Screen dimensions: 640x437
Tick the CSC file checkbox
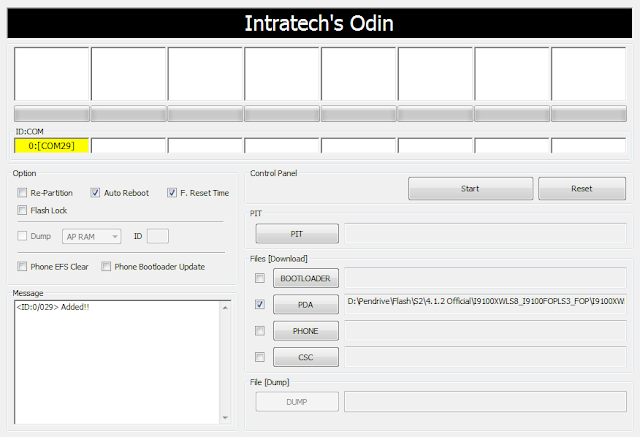click(260, 357)
